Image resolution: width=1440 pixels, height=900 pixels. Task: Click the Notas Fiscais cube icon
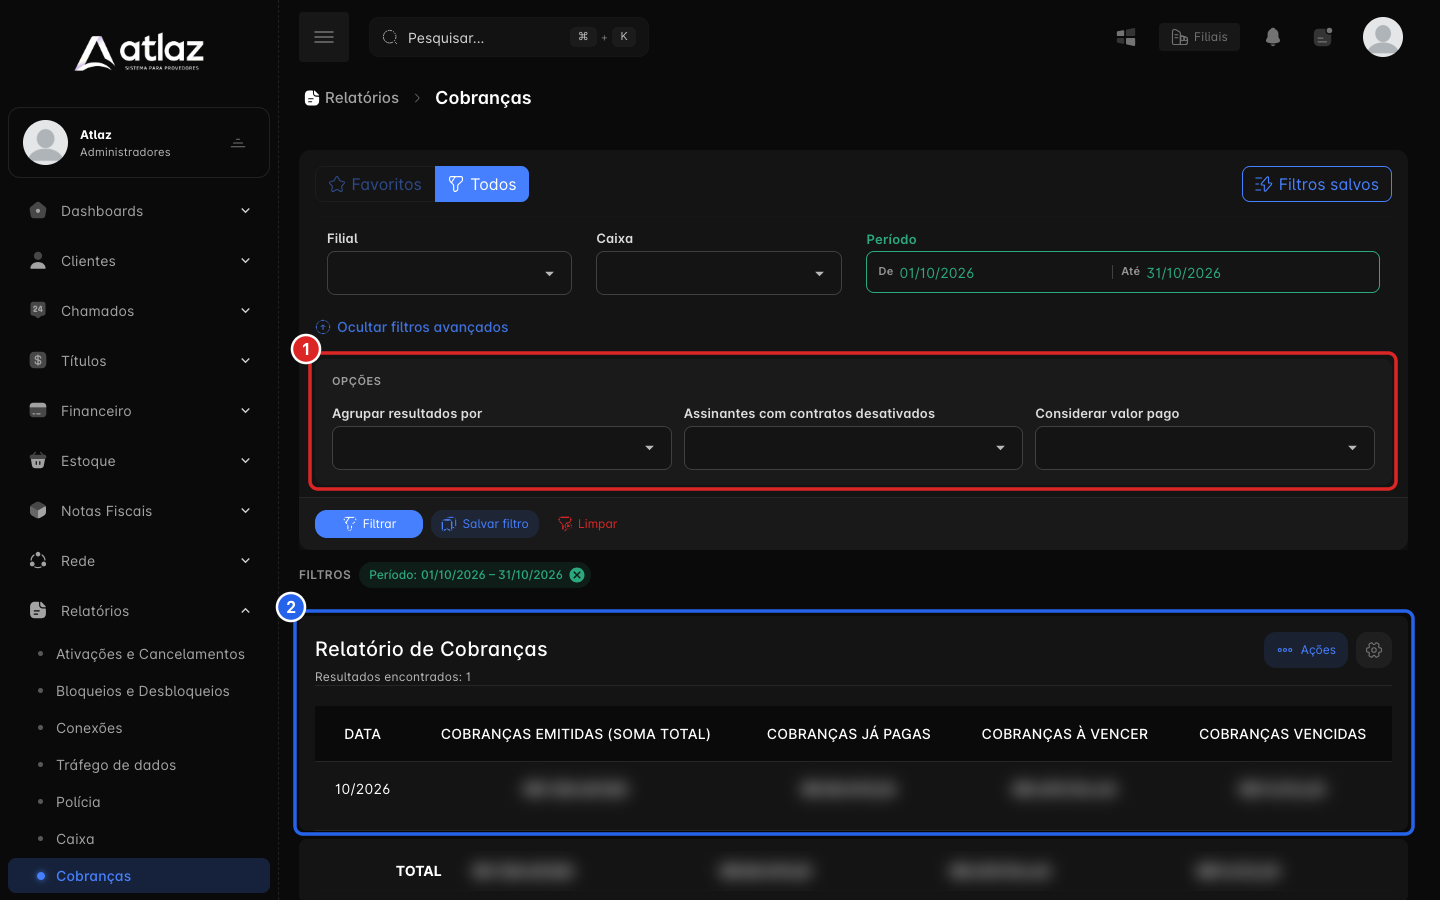(x=38, y=510)
